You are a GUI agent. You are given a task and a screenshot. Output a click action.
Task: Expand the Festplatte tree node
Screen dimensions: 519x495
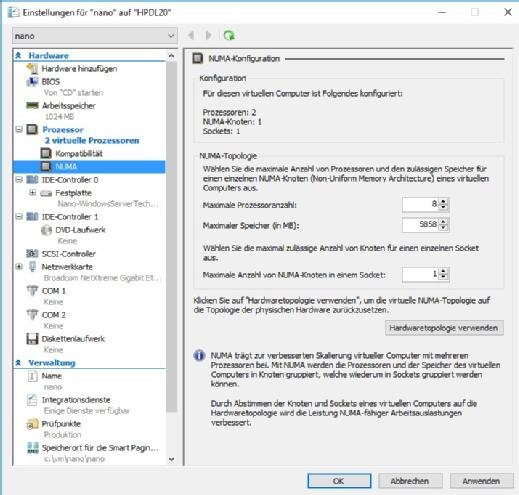click(x=32, y=193)
